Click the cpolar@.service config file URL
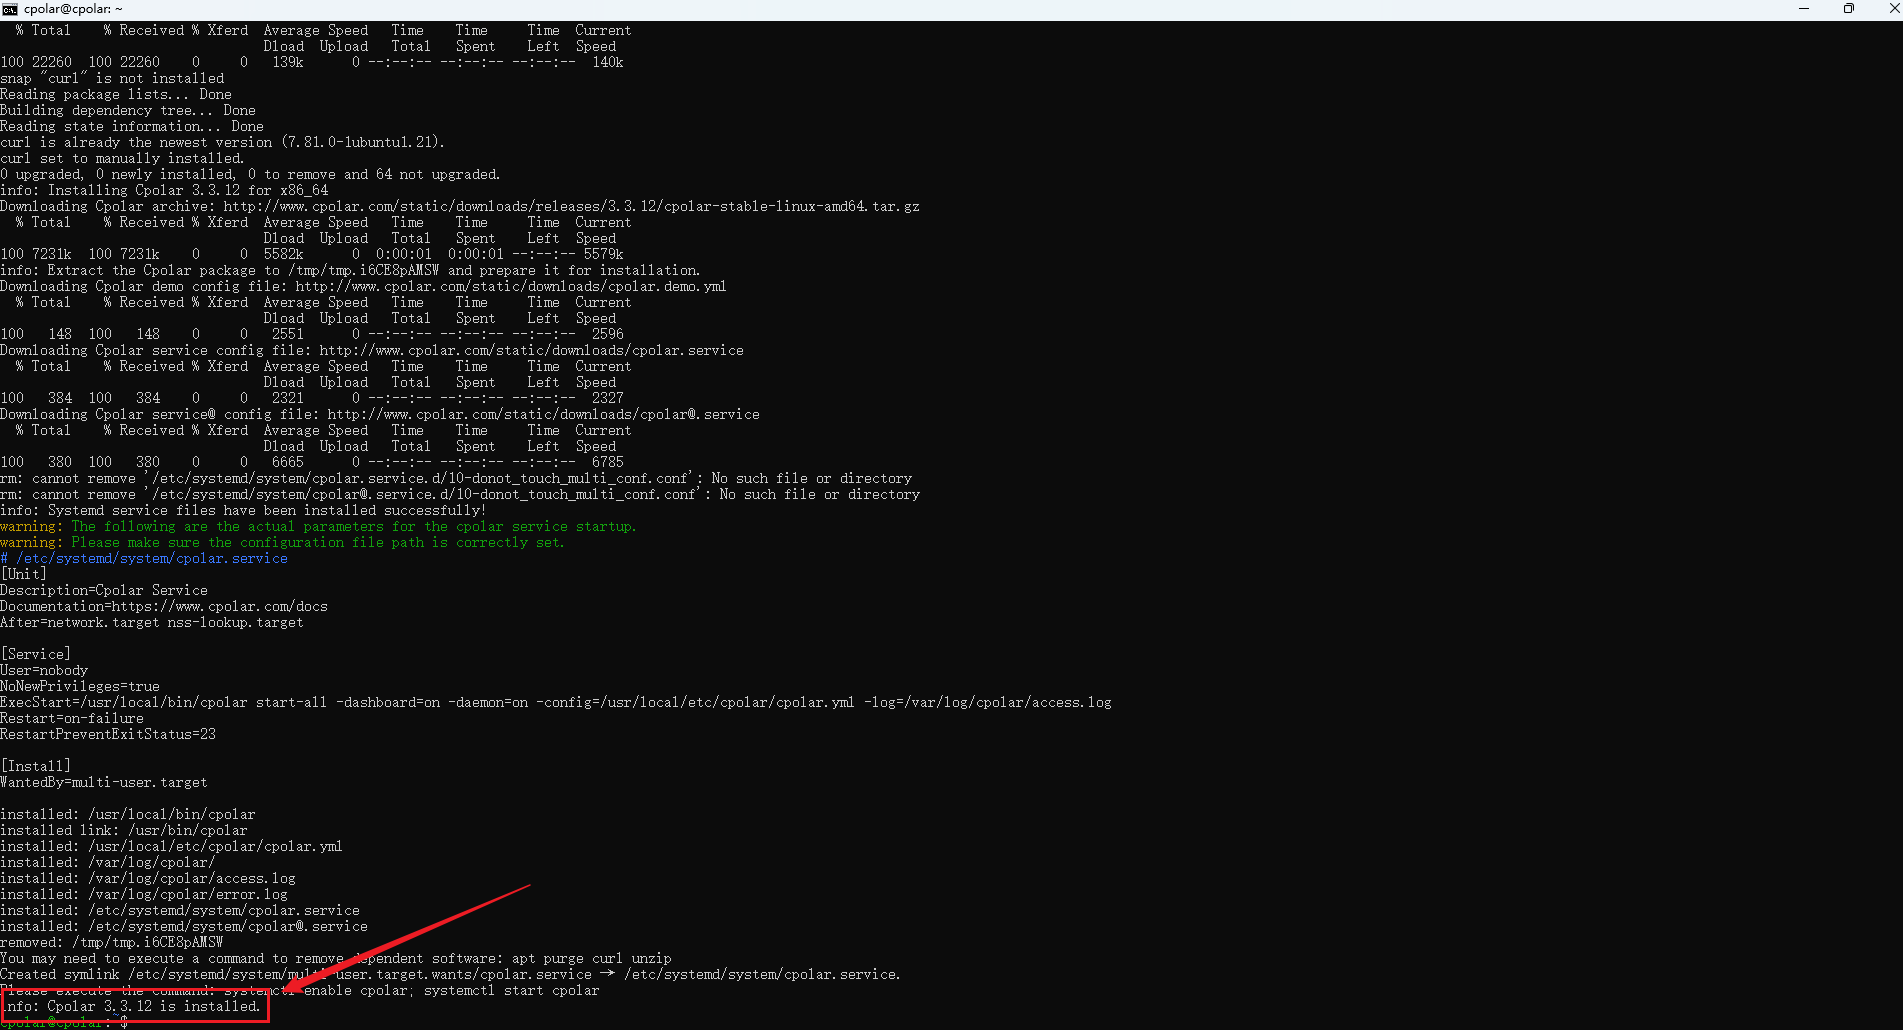This screenshot has height=1030, width=1903. (543, 415)
